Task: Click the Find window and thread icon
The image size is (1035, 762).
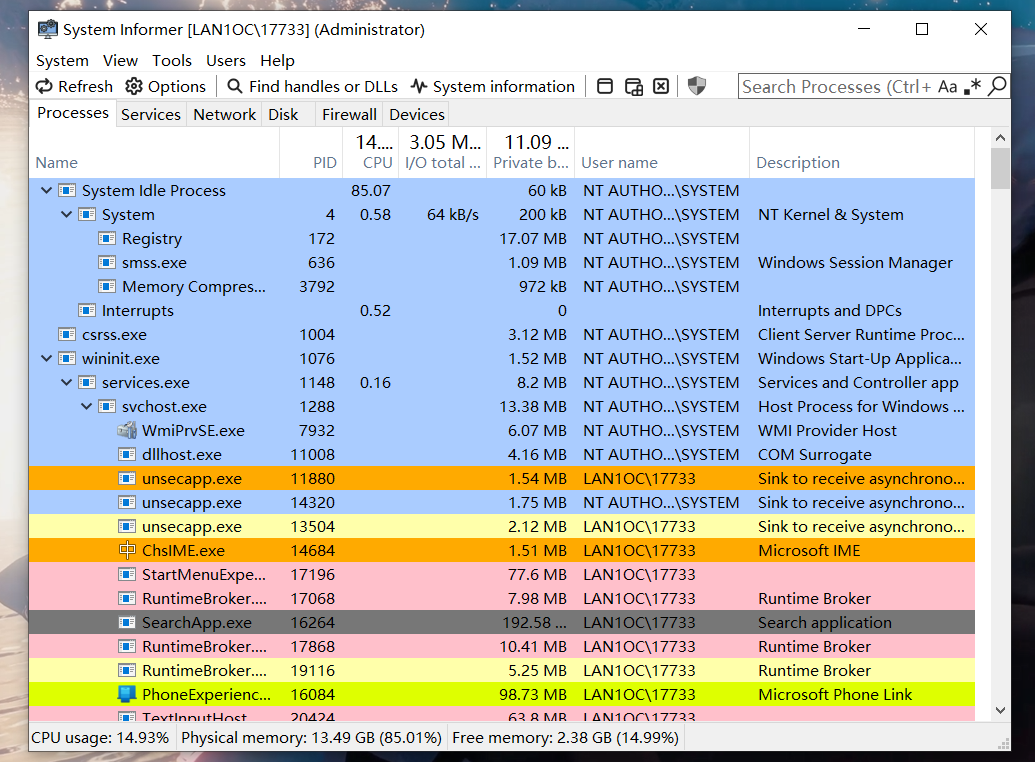Action: coord(634,87)
